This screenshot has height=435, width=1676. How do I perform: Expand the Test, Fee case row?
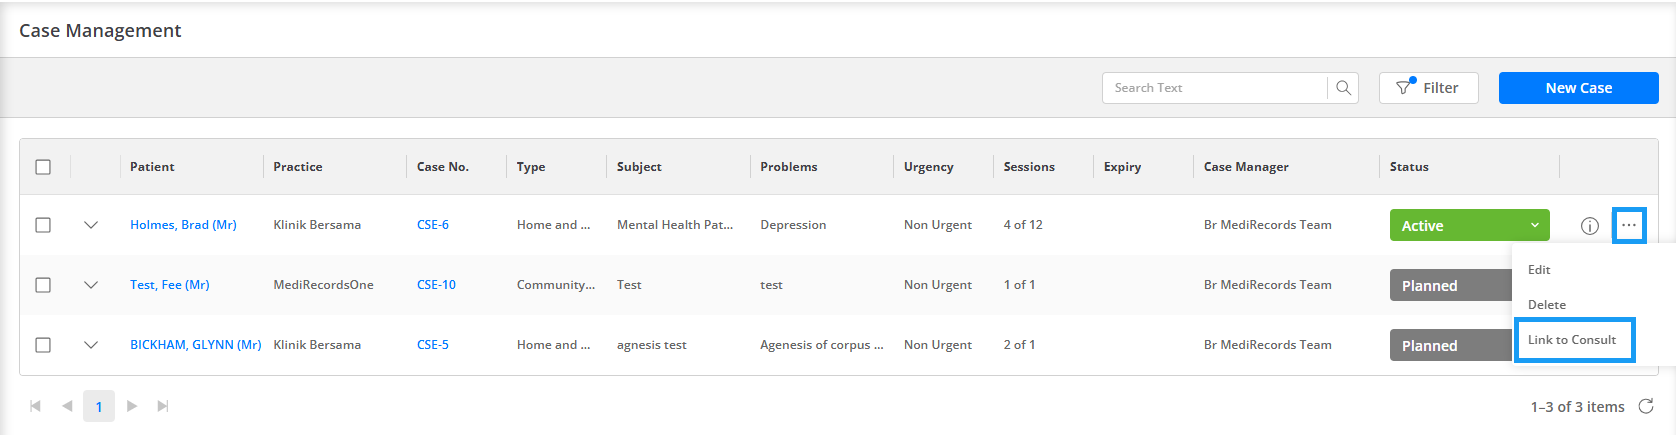point(91,285)
